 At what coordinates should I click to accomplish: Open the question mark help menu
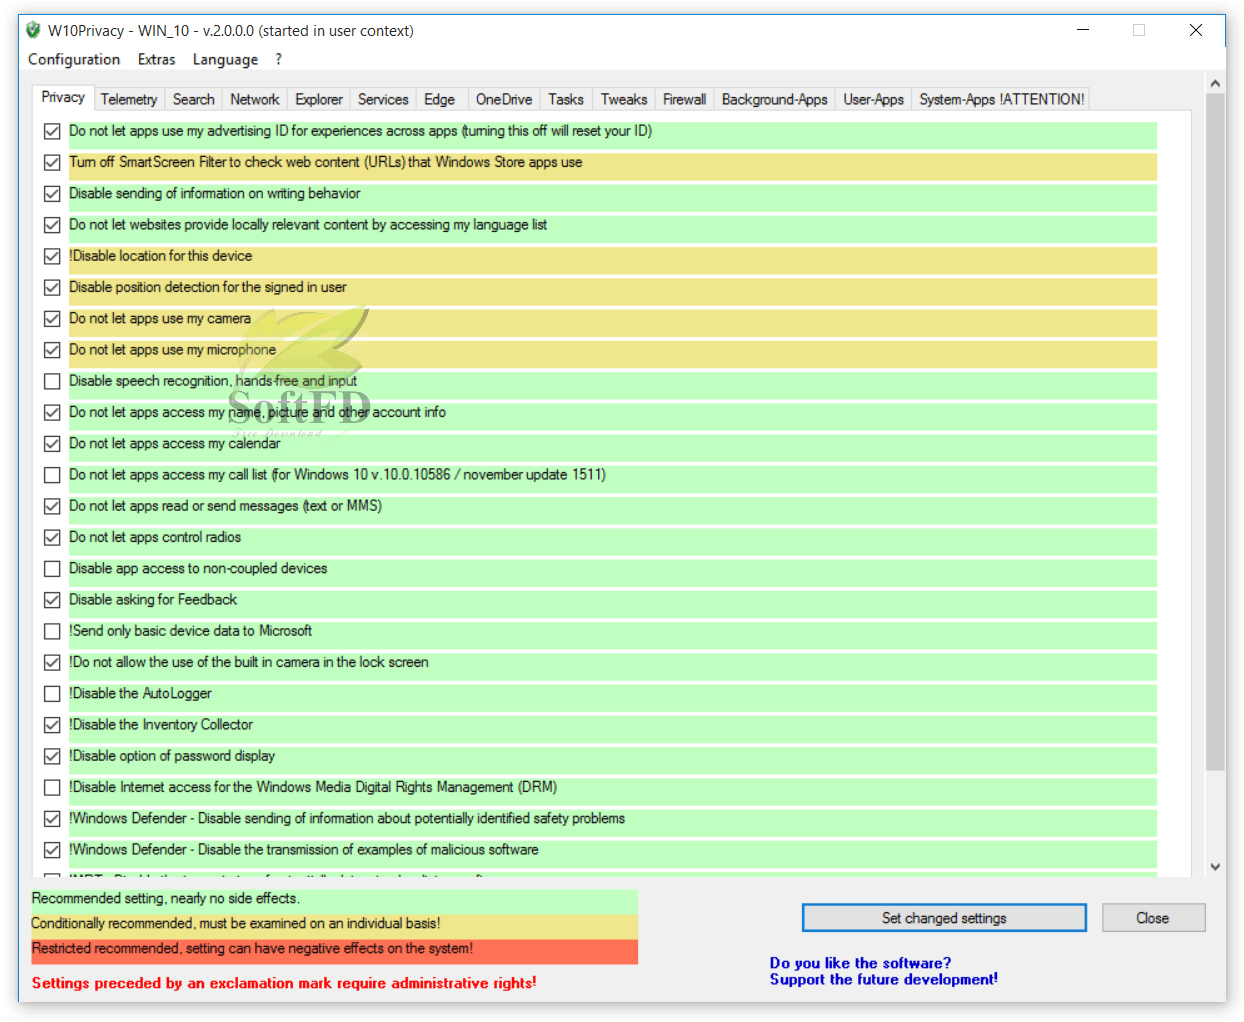click(279, 59)
